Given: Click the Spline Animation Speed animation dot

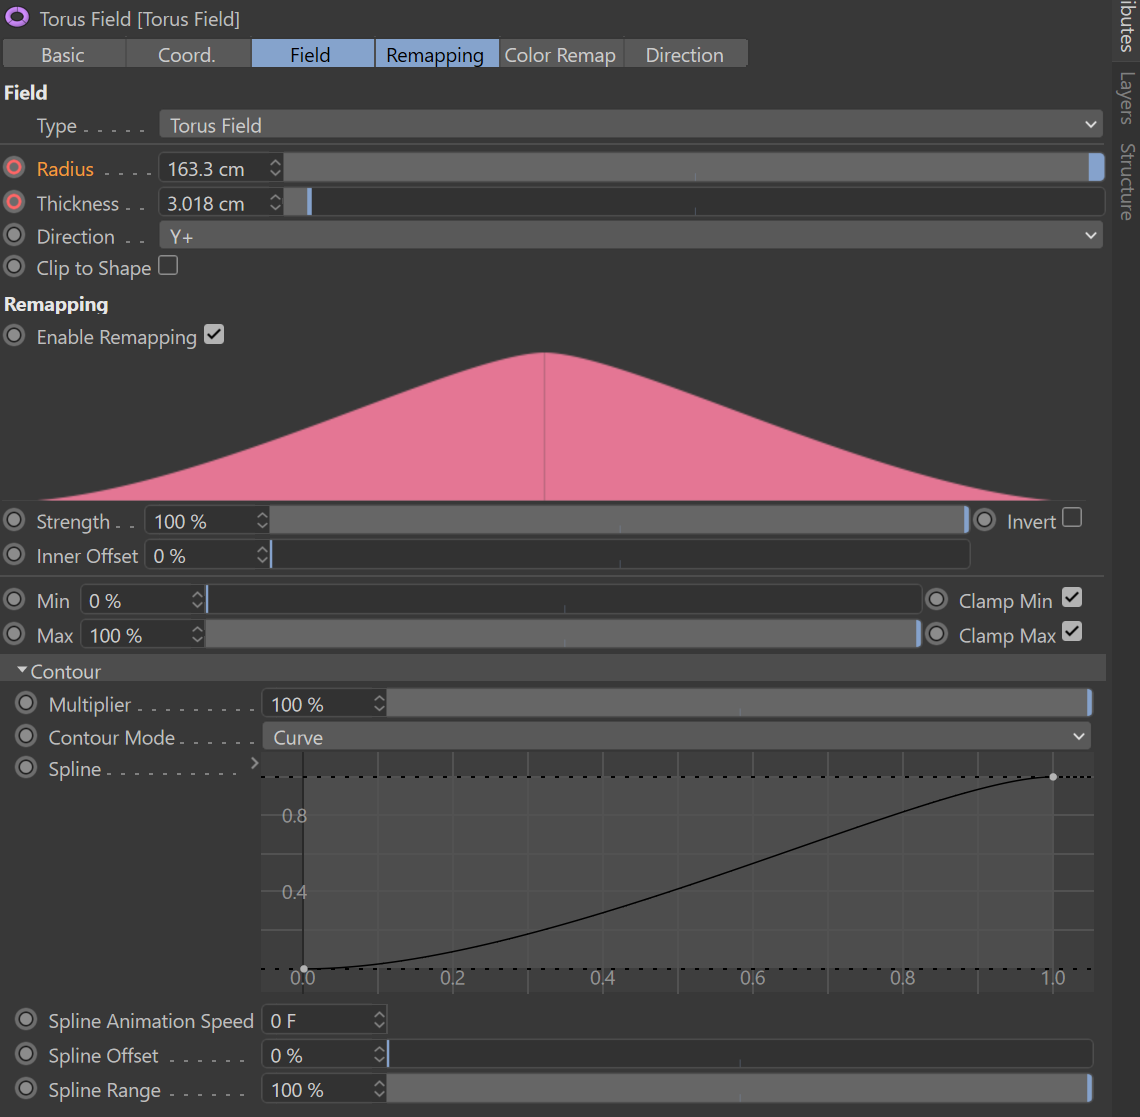Looking at the screenshot, I should coord(26,1020).
